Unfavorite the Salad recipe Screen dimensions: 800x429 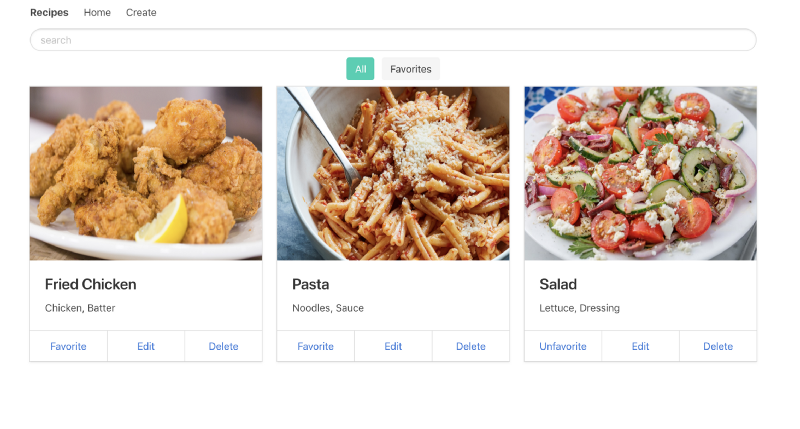click(x=563, y=346)
